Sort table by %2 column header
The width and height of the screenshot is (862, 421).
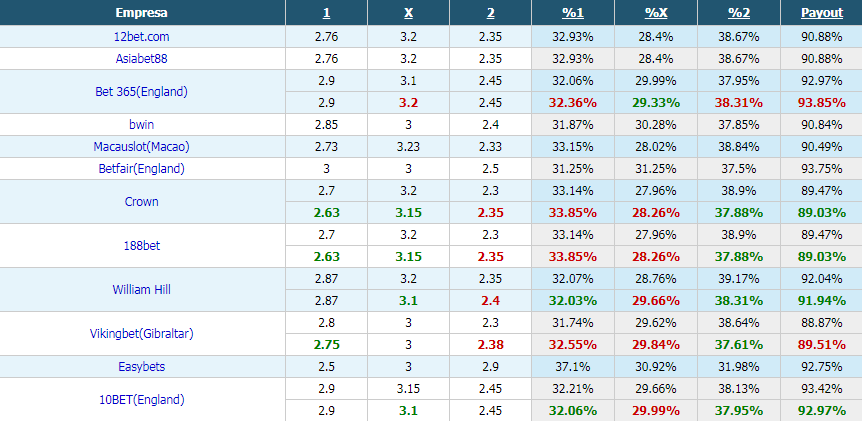[x=739, y=13]
